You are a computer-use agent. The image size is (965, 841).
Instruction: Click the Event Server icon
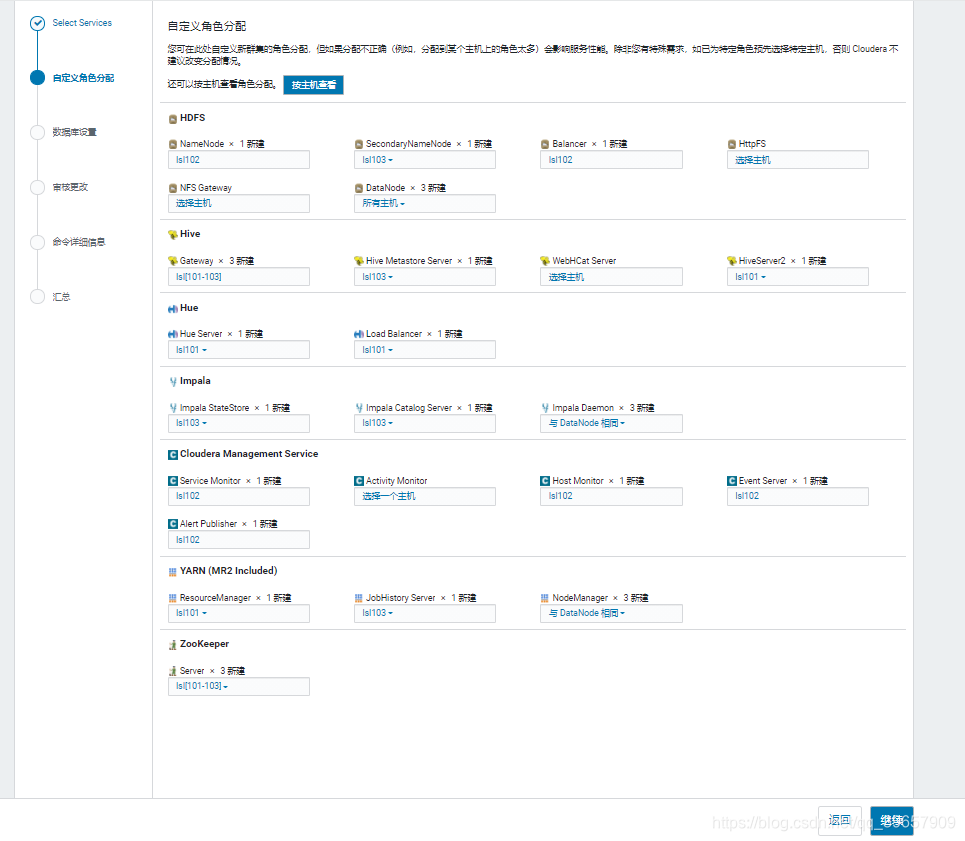(732, 481)
